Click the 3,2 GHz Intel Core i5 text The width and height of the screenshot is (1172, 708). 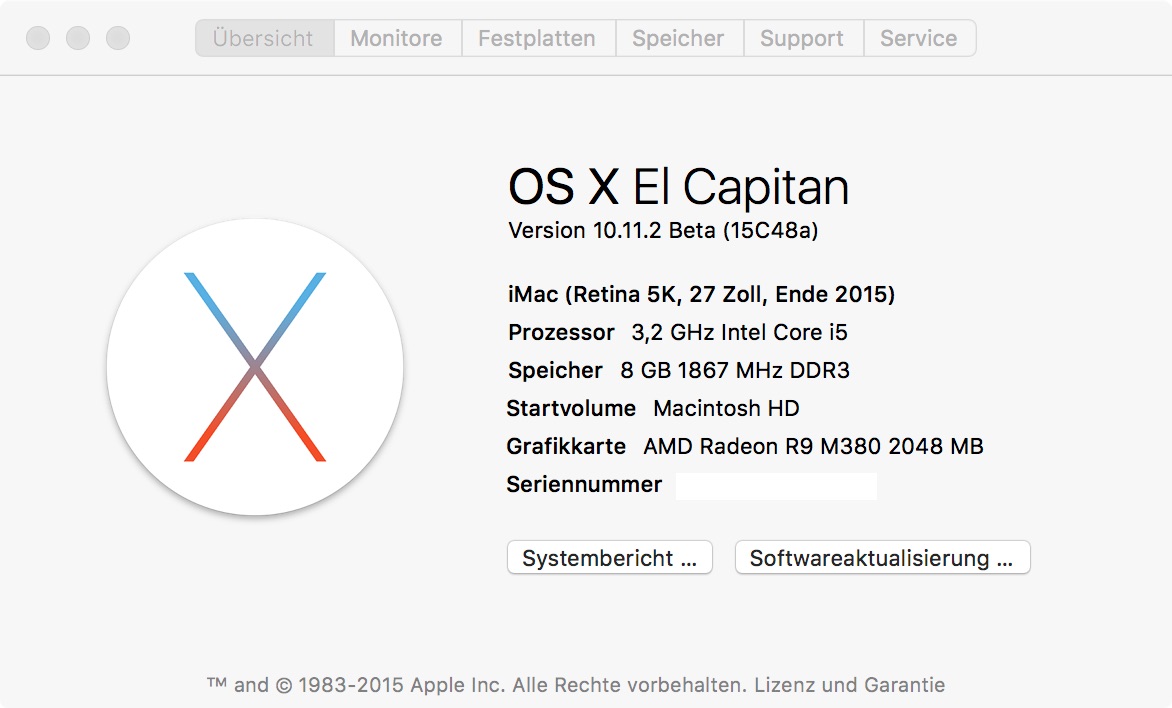click(739, 332)
